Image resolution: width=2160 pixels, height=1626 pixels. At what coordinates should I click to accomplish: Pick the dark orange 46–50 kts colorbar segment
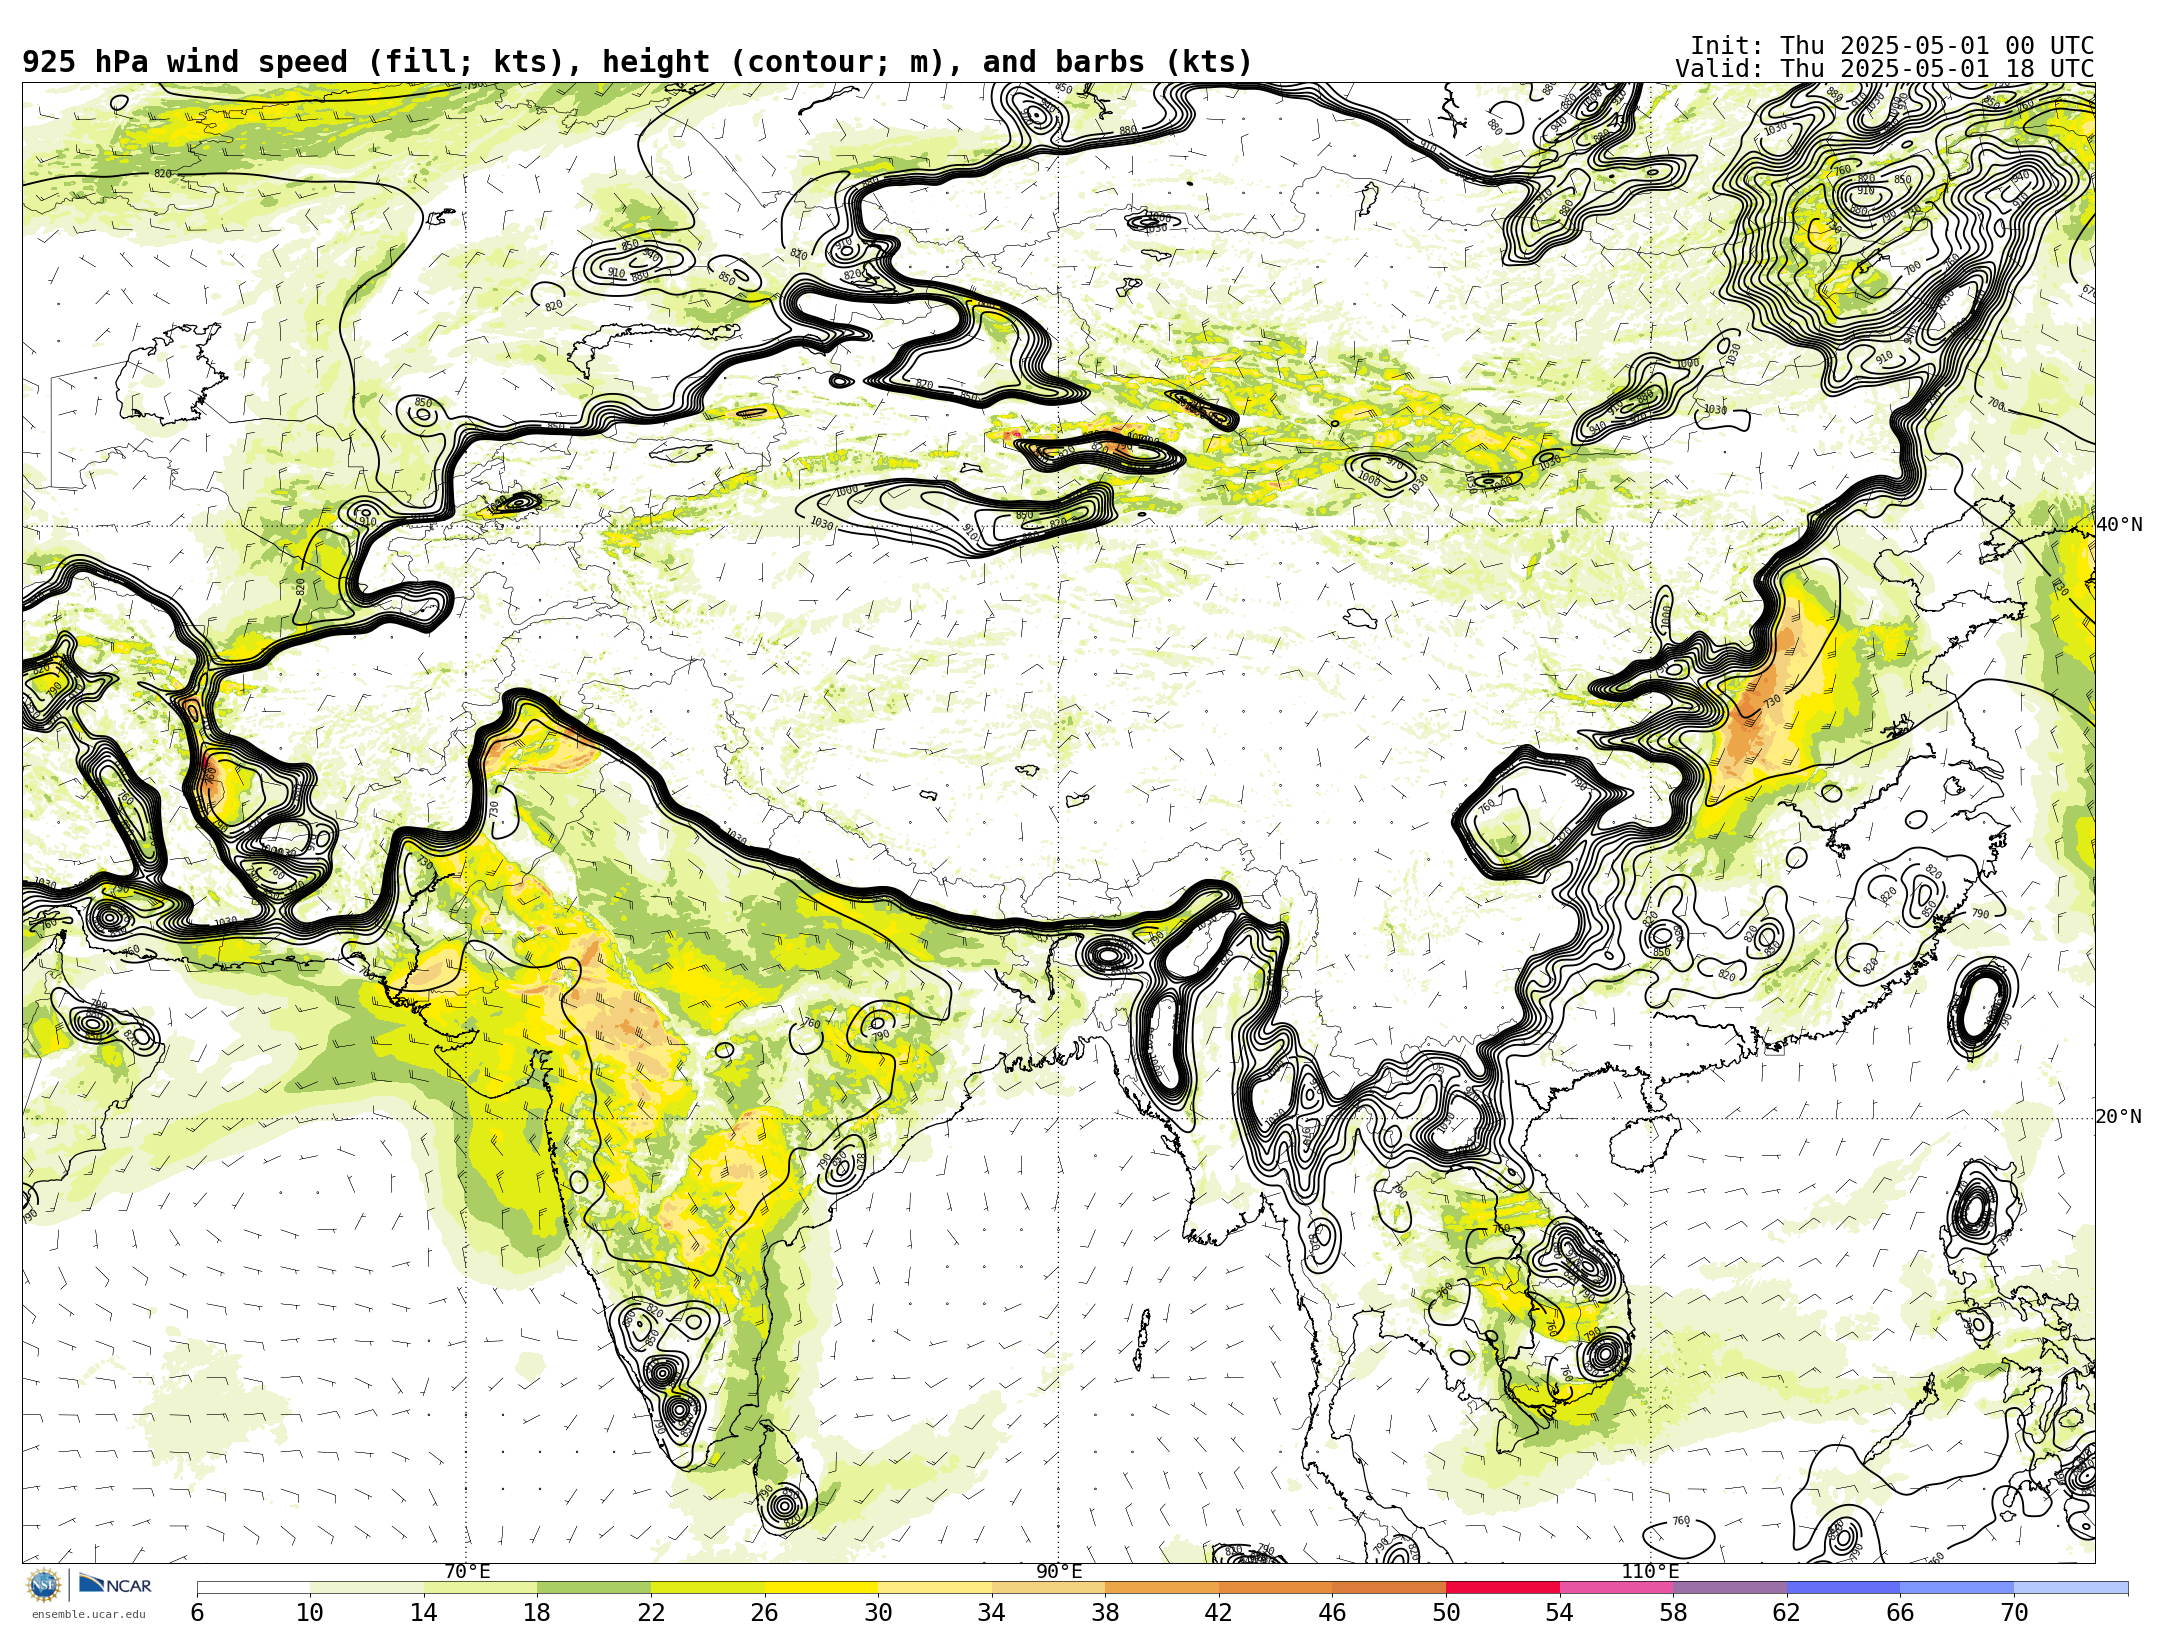(1390, 1588)
